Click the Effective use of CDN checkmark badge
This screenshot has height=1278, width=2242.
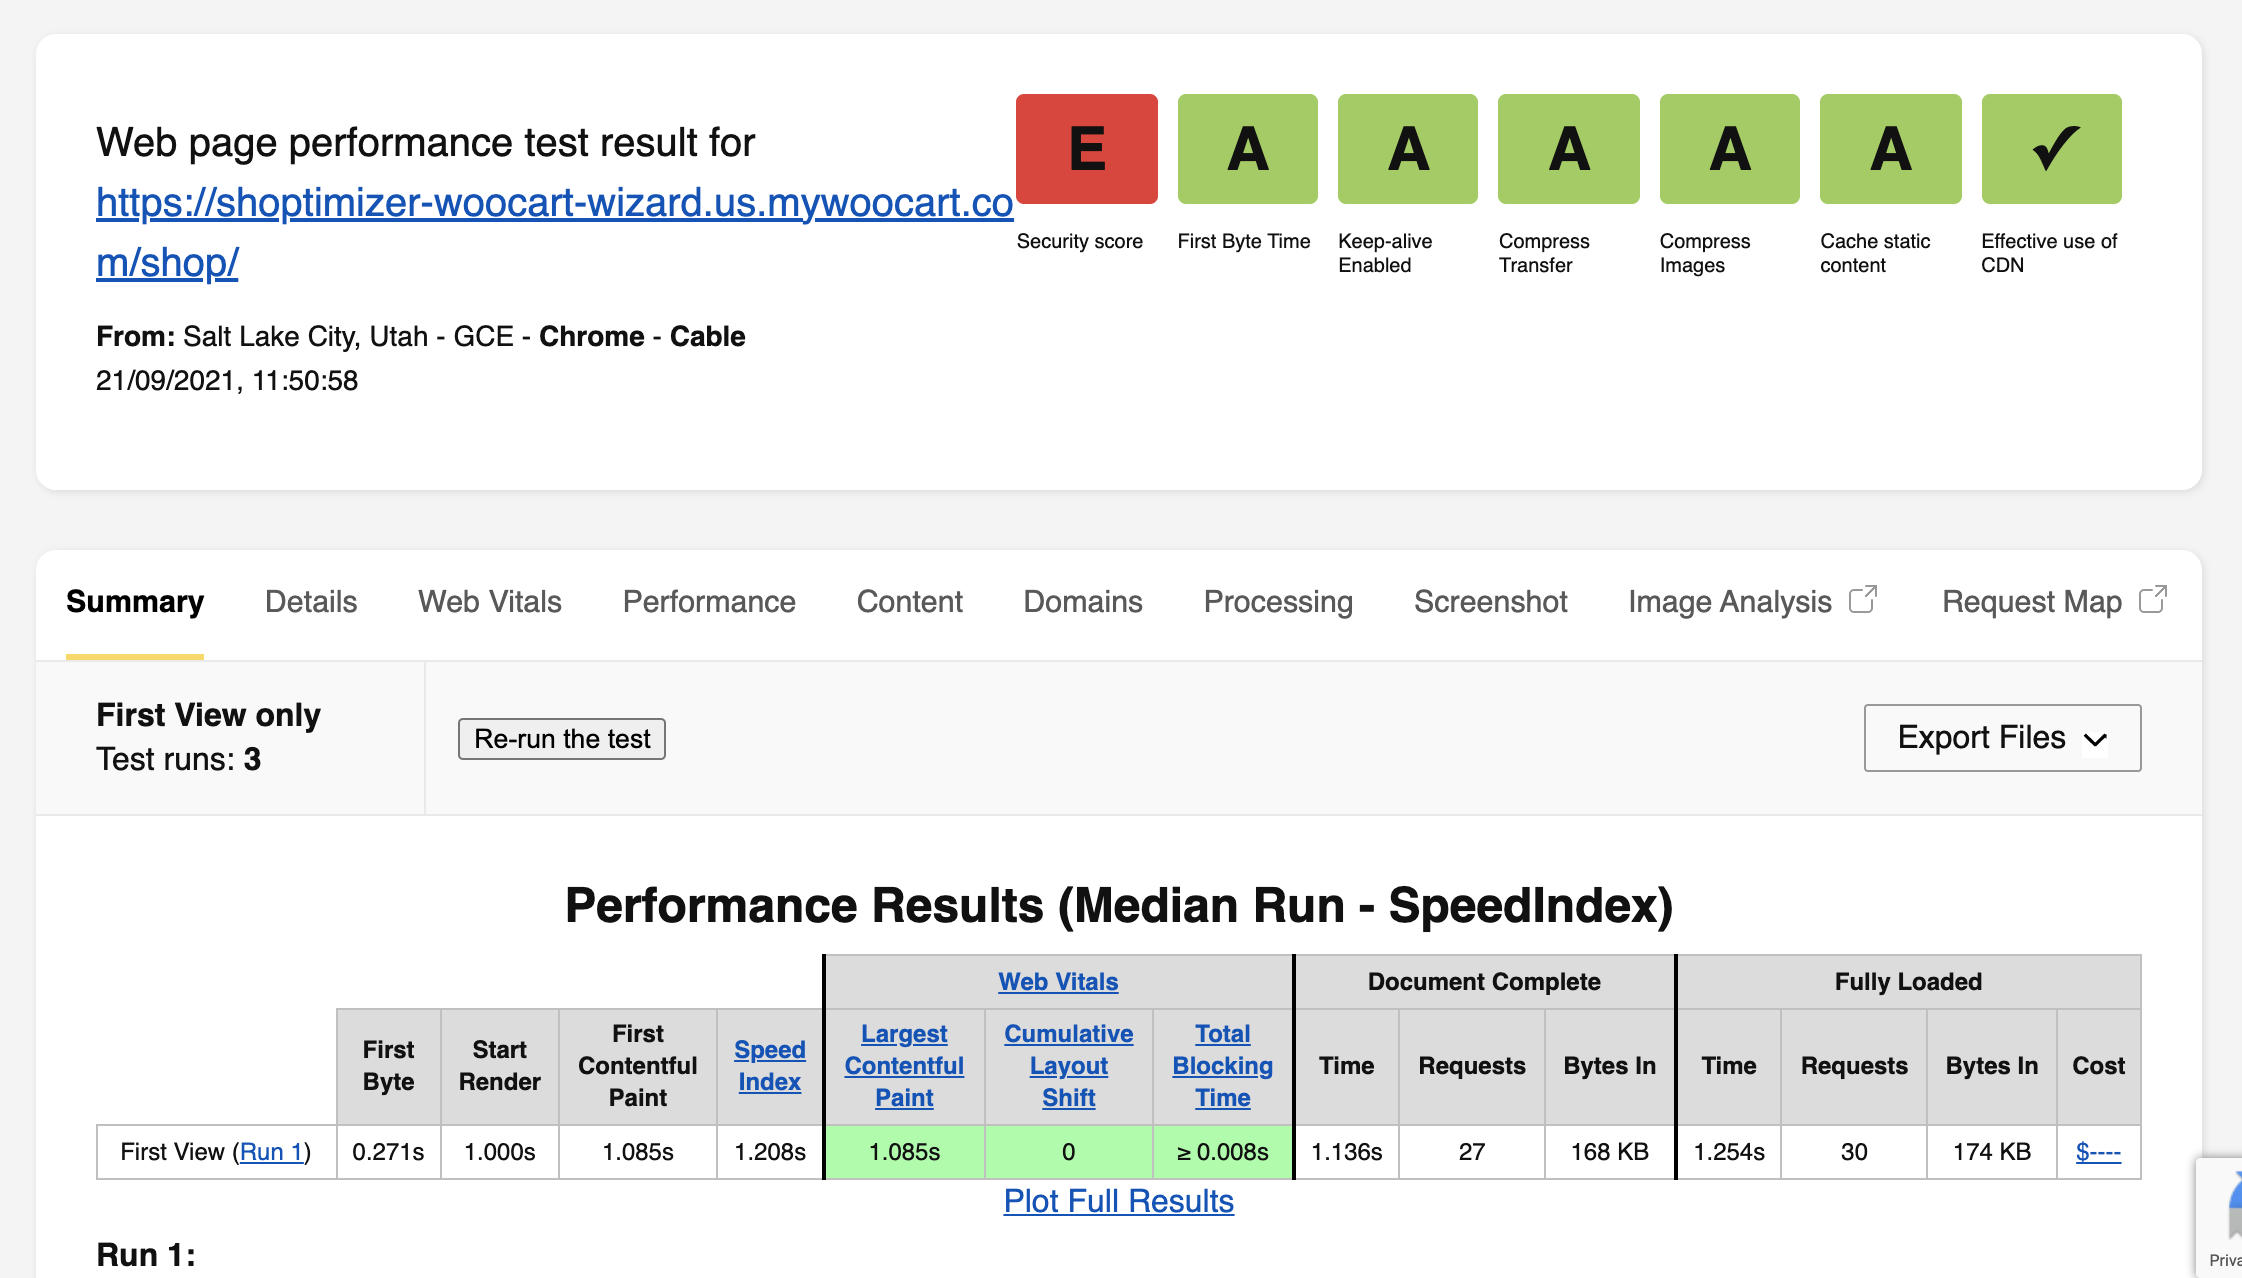coord(2052,149)
